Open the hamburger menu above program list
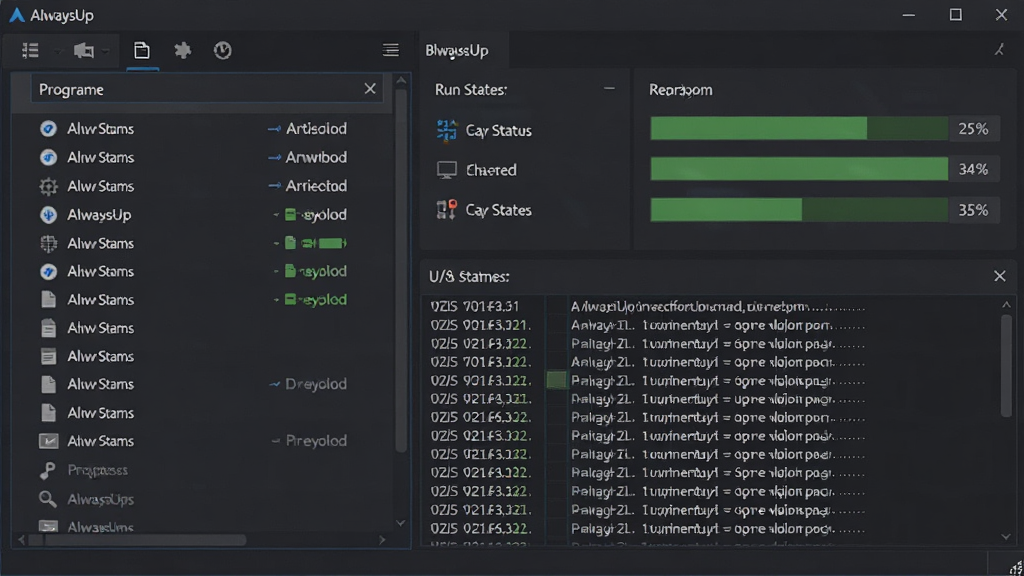 tap(391, 50)
